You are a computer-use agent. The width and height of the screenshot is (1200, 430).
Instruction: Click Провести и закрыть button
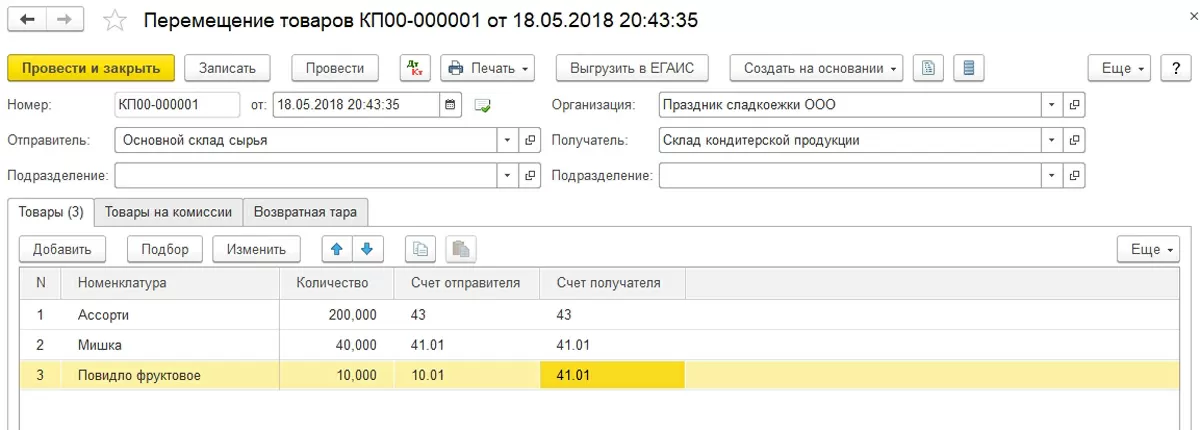click(91, 68)
